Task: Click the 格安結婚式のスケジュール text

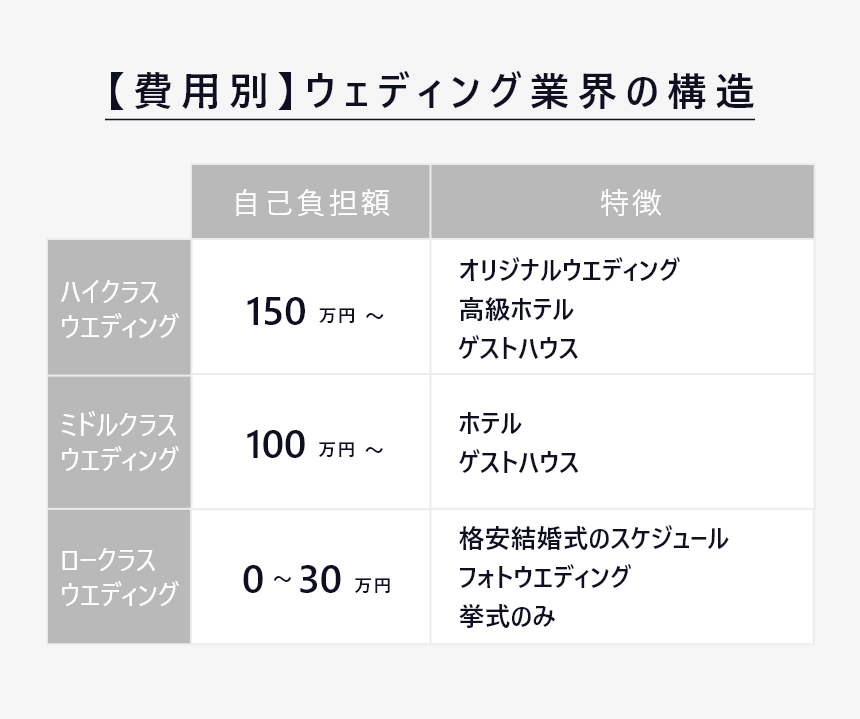Action: coord(594,538)
